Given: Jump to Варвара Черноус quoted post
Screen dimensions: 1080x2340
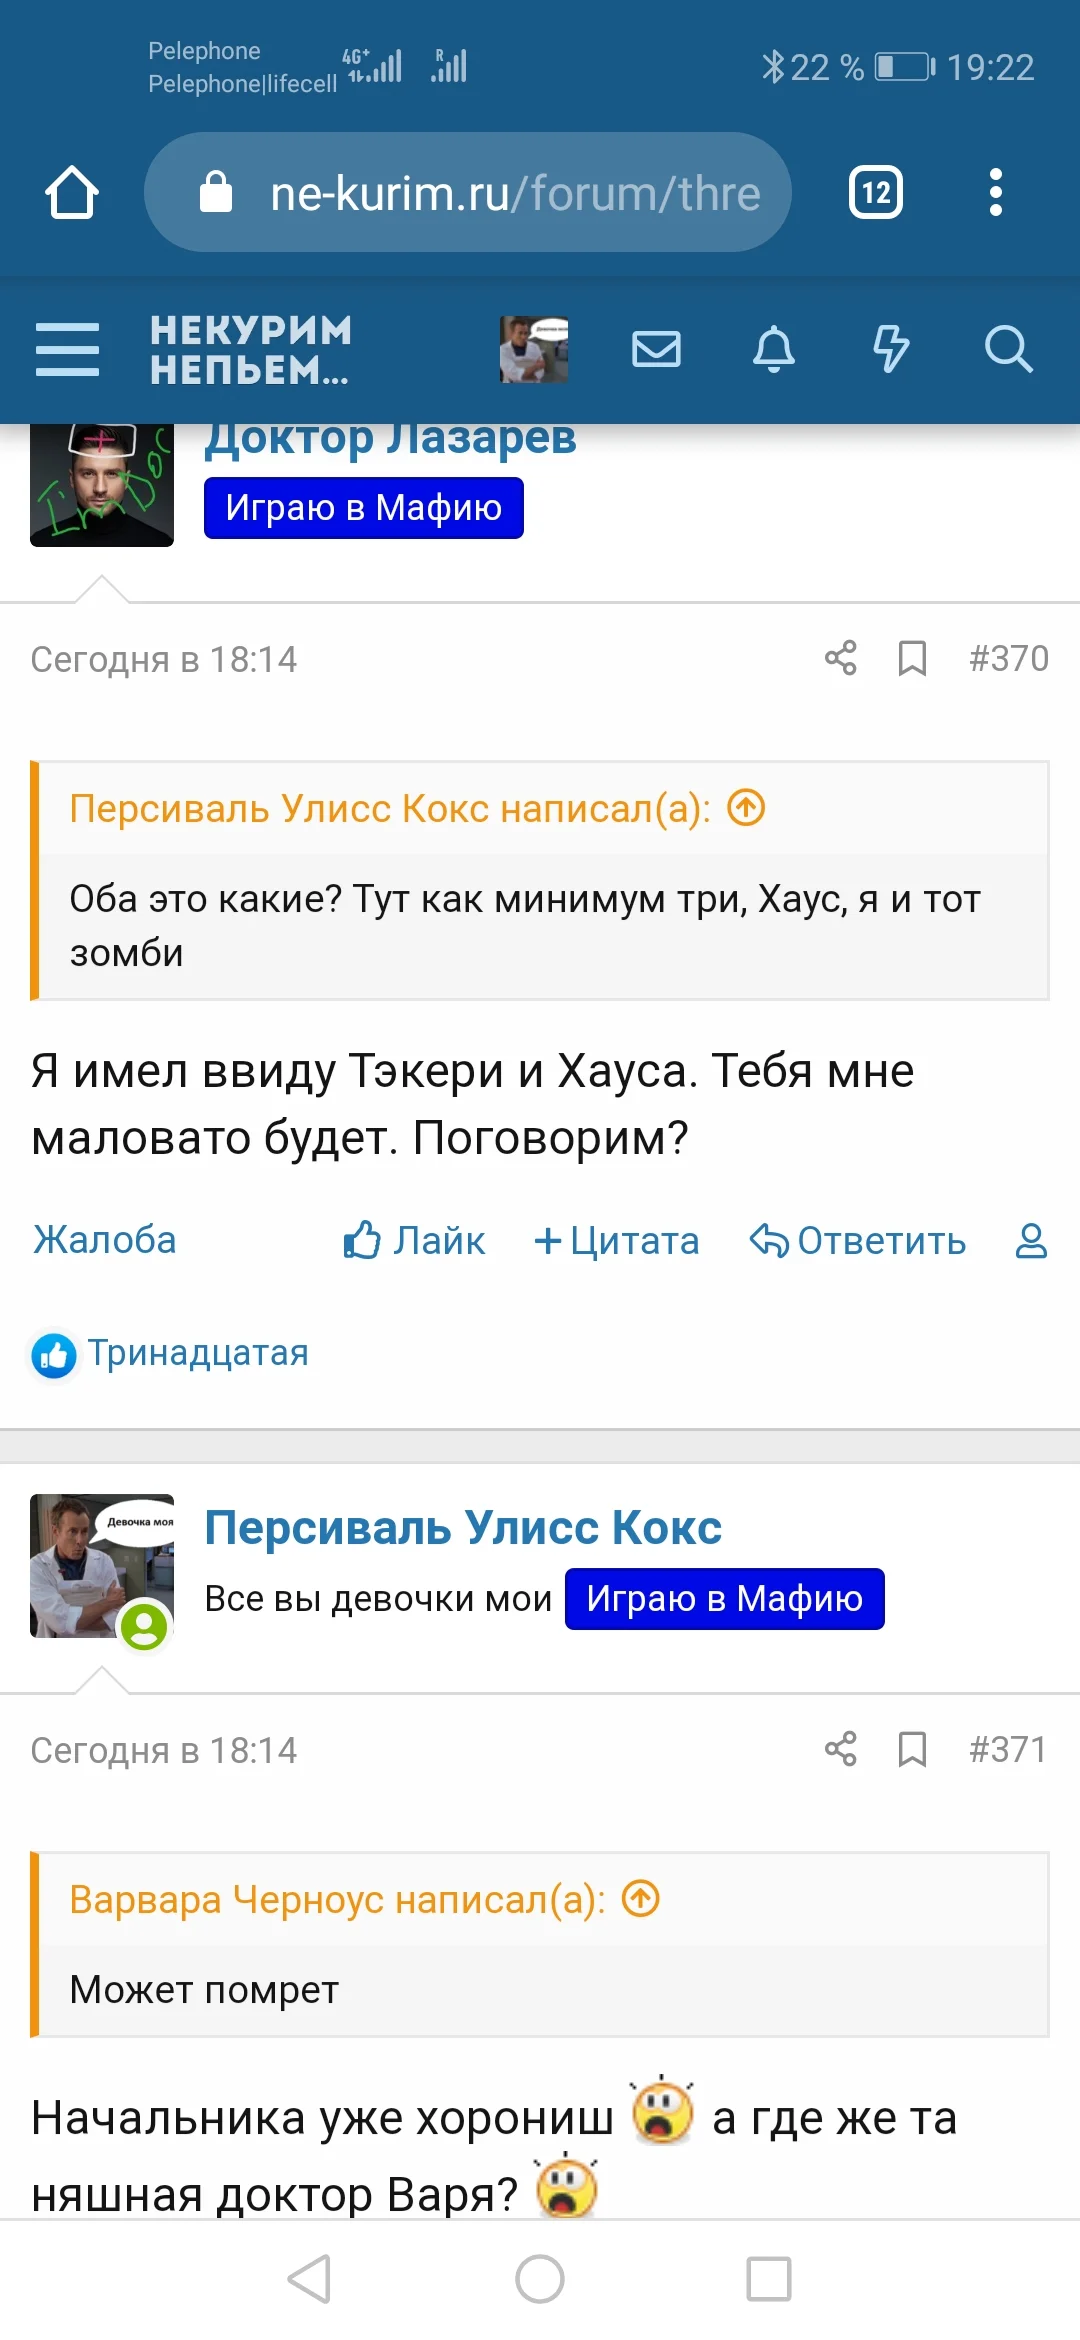Looking at the screenshot, I should tap(641, 1898).
